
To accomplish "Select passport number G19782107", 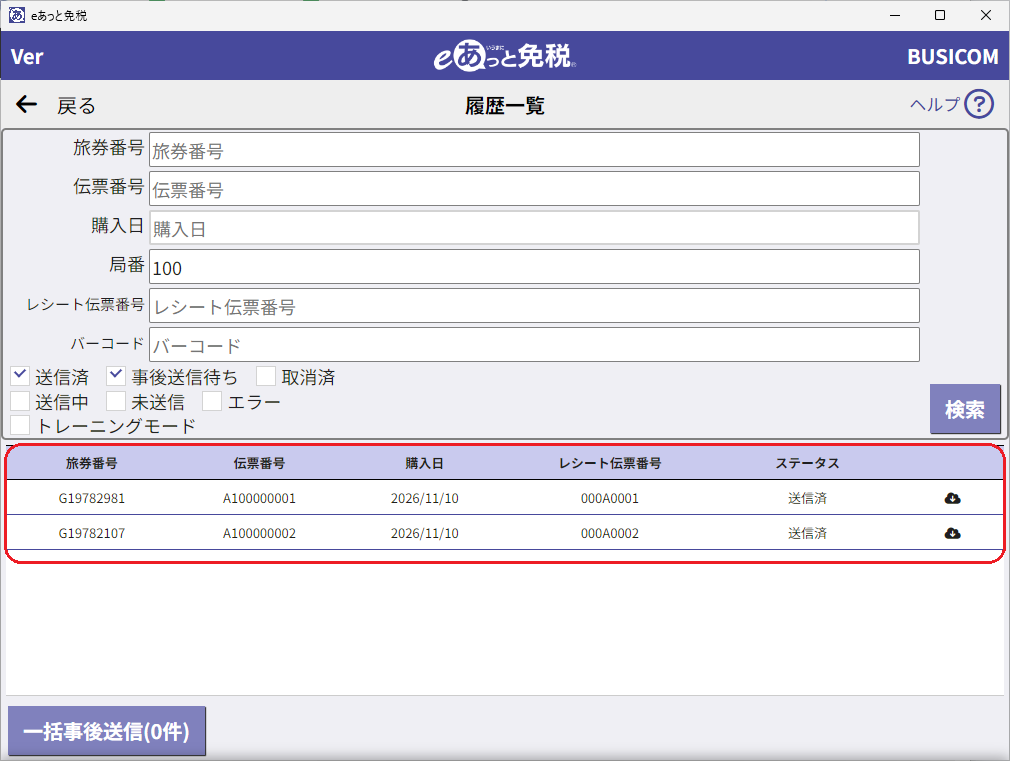I will tap(91, 534).
